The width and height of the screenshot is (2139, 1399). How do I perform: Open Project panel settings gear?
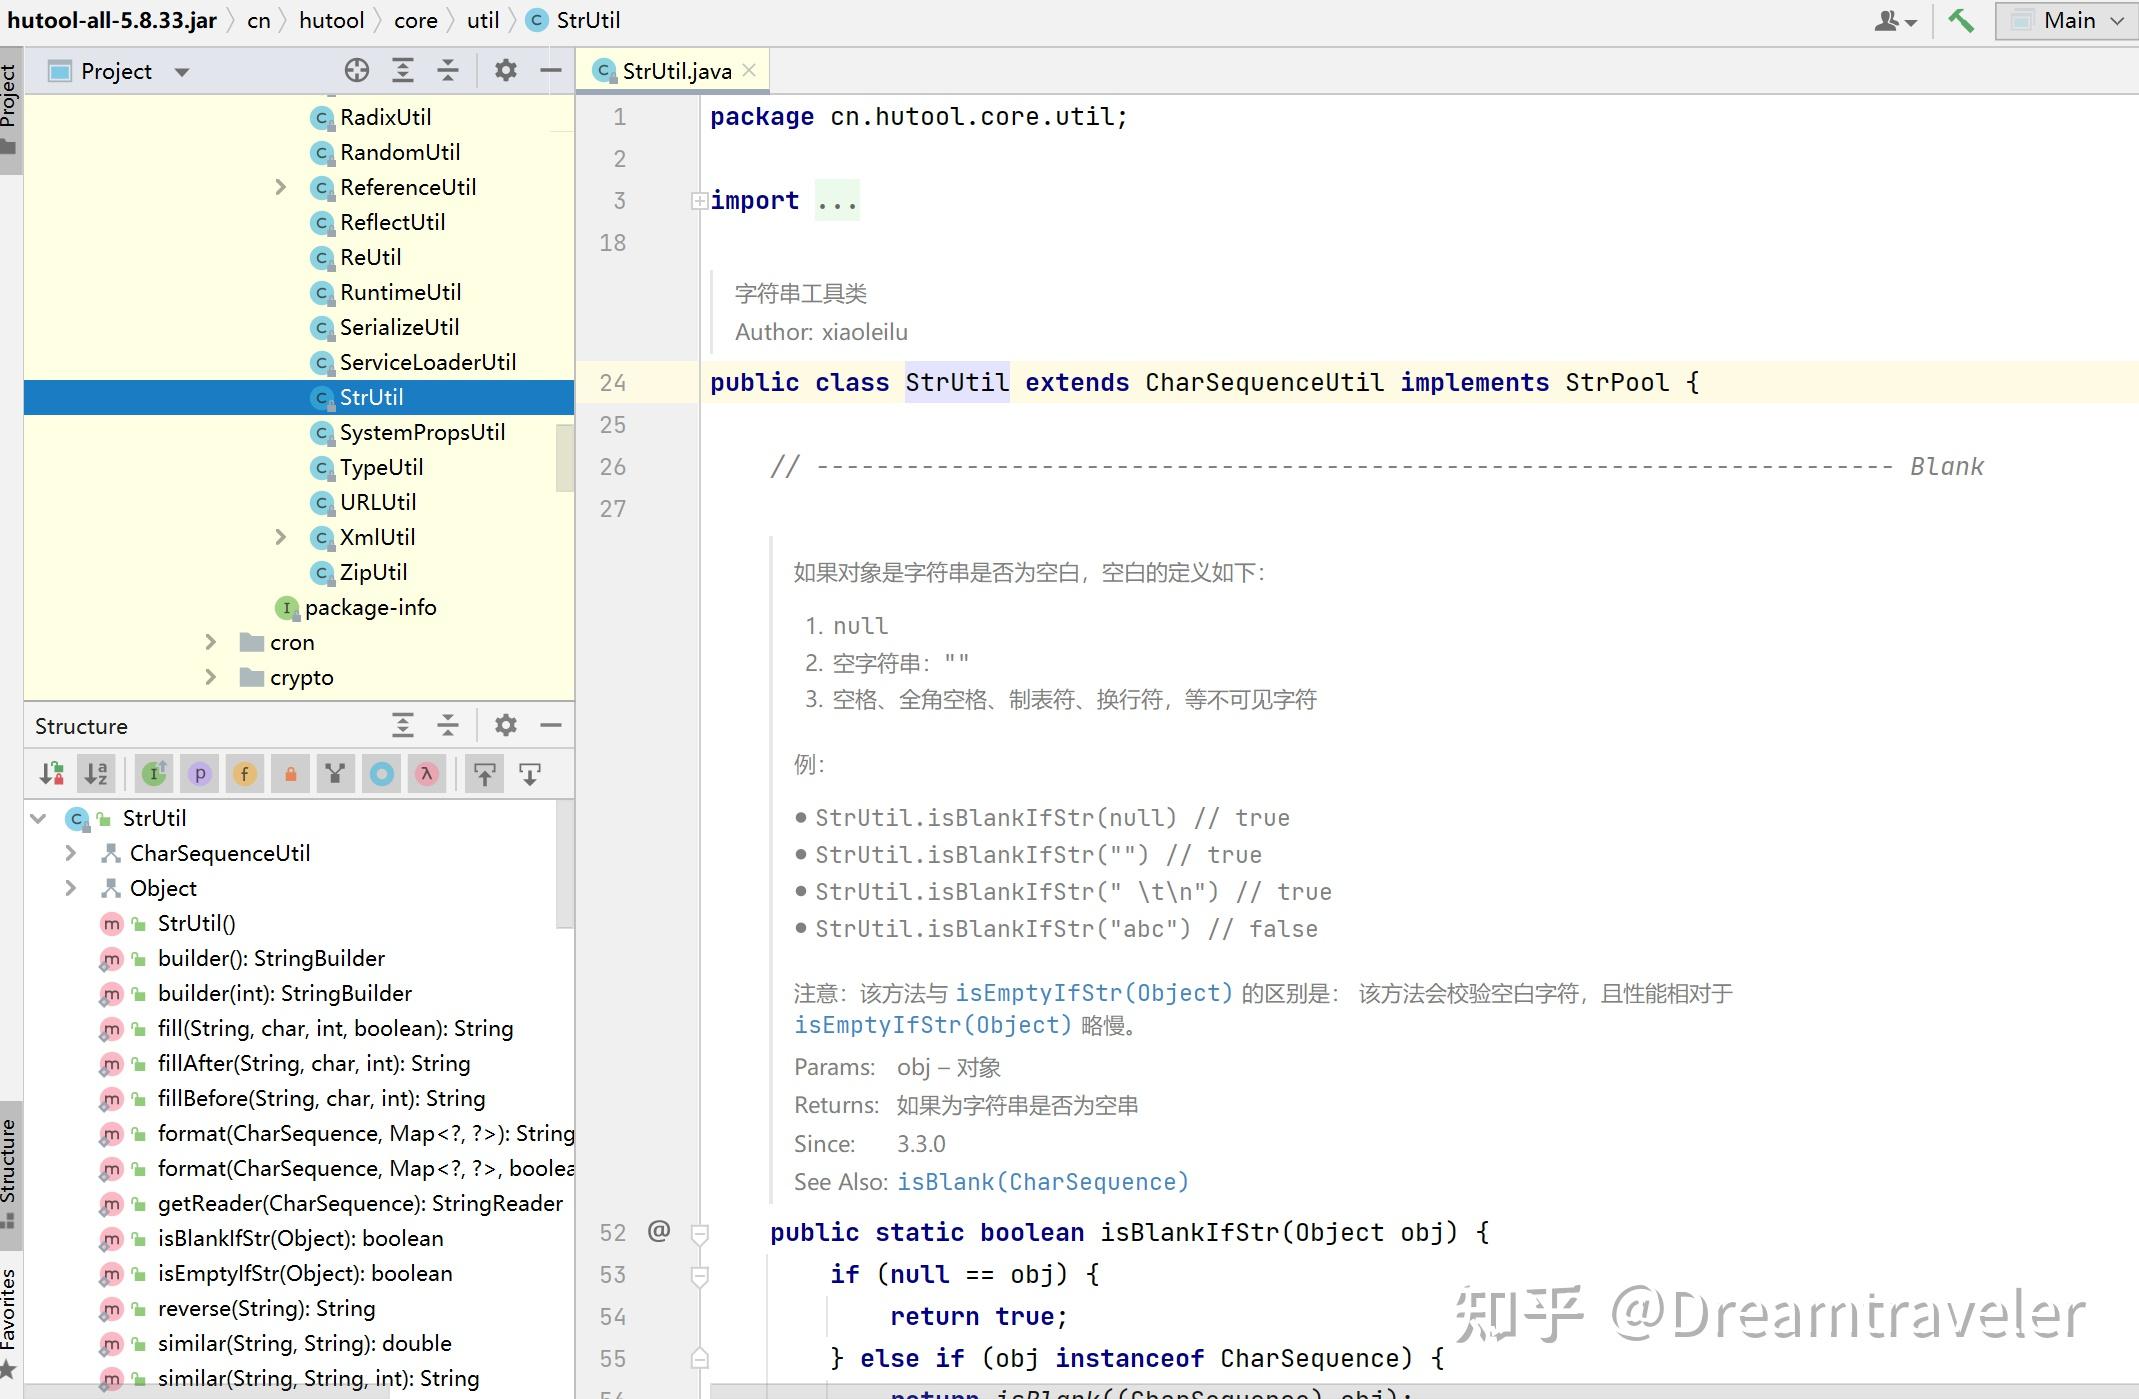(x=506, y=70)
